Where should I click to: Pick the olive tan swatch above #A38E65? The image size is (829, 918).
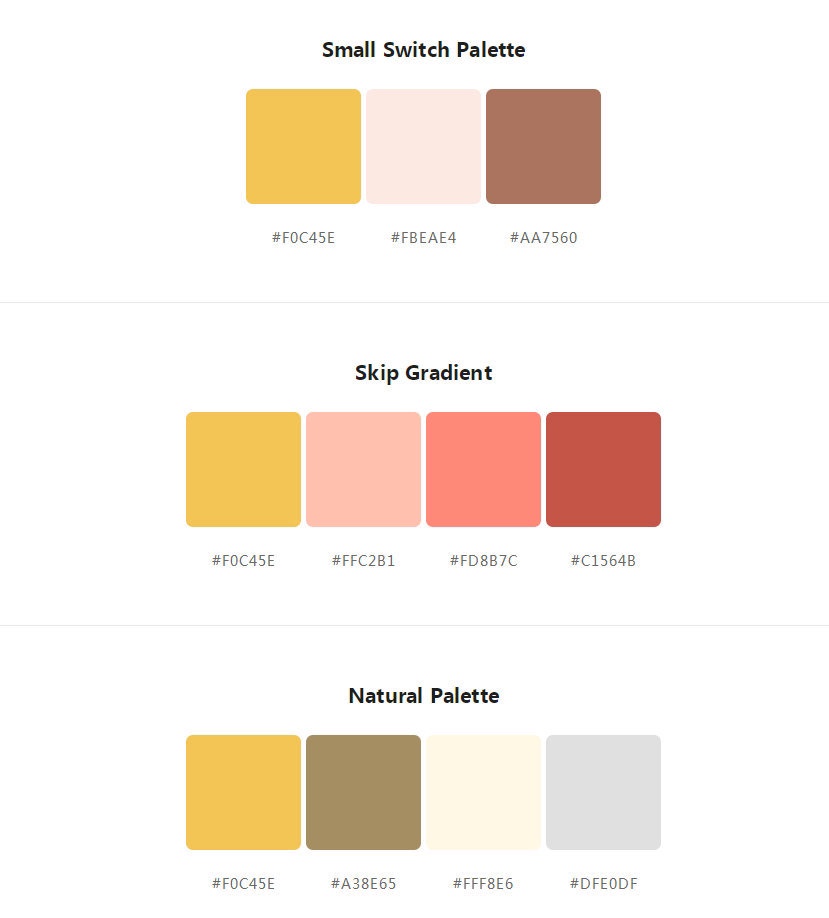[364, 793]
